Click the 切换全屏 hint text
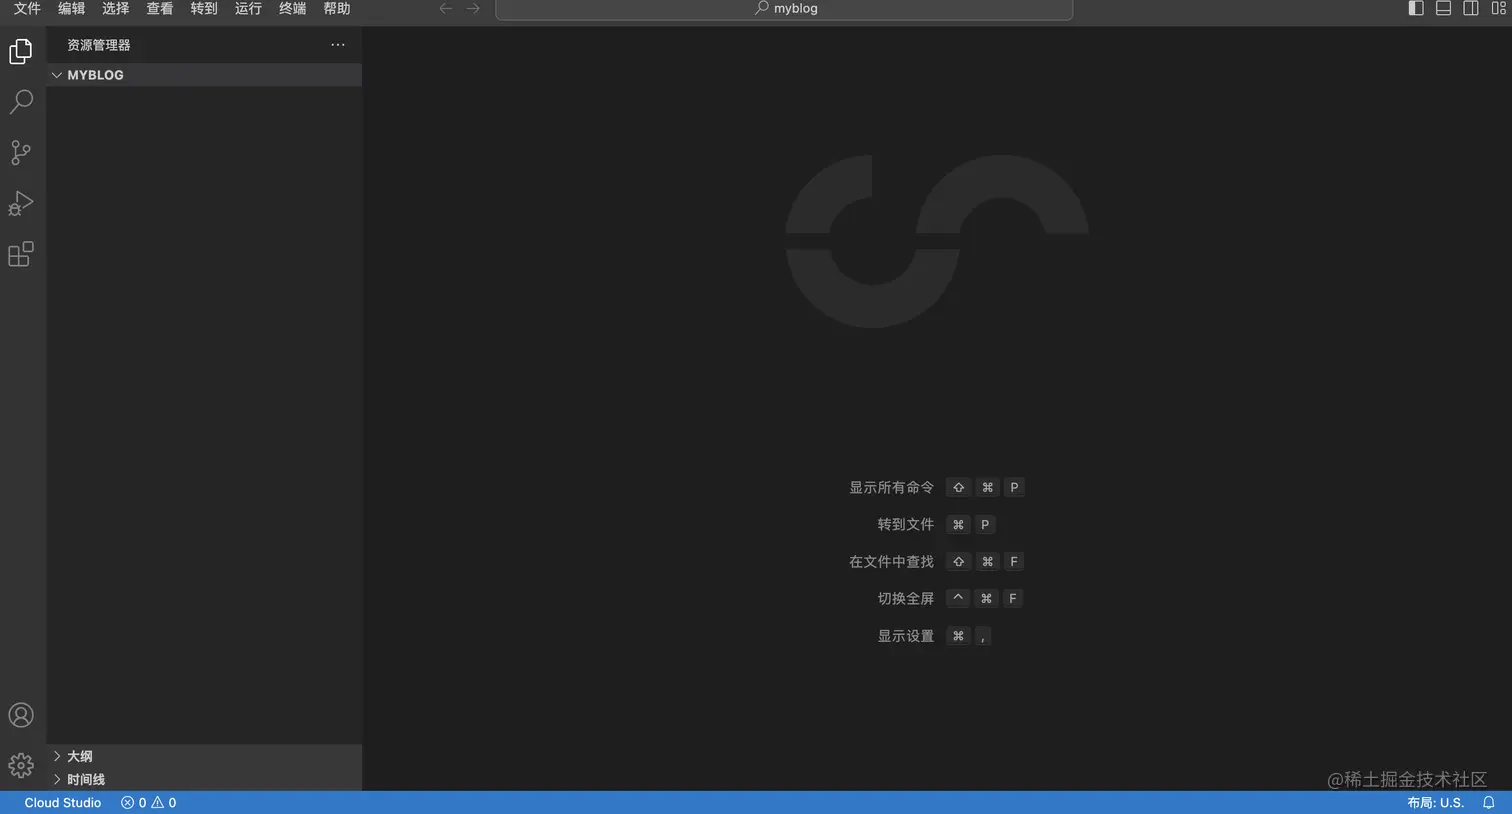 pyautogui.click(x=905, y=599)
